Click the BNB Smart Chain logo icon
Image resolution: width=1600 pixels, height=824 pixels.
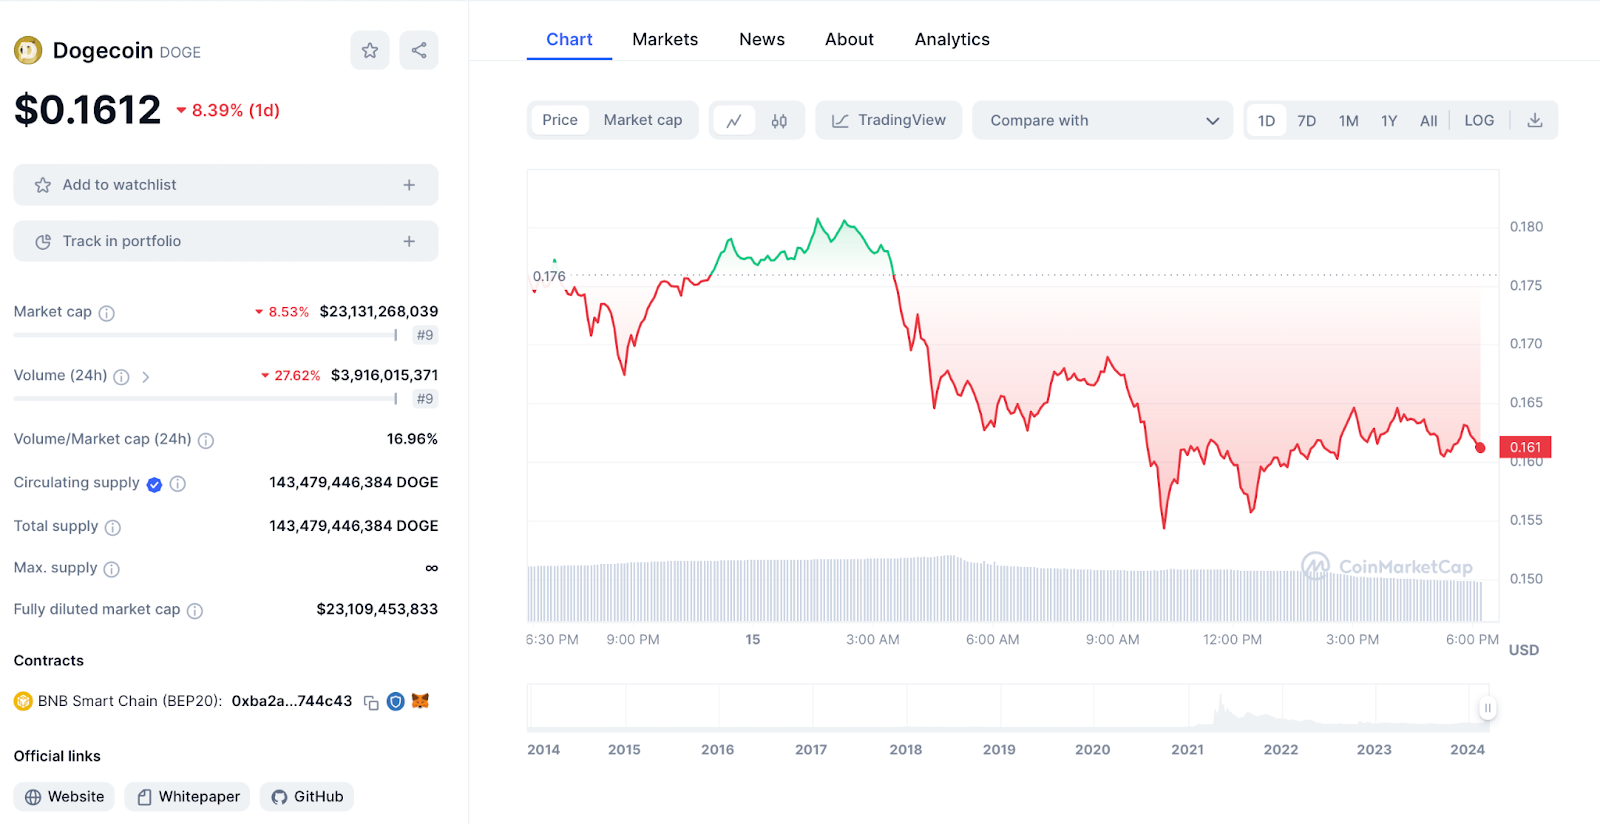click(x=23, y=702)
